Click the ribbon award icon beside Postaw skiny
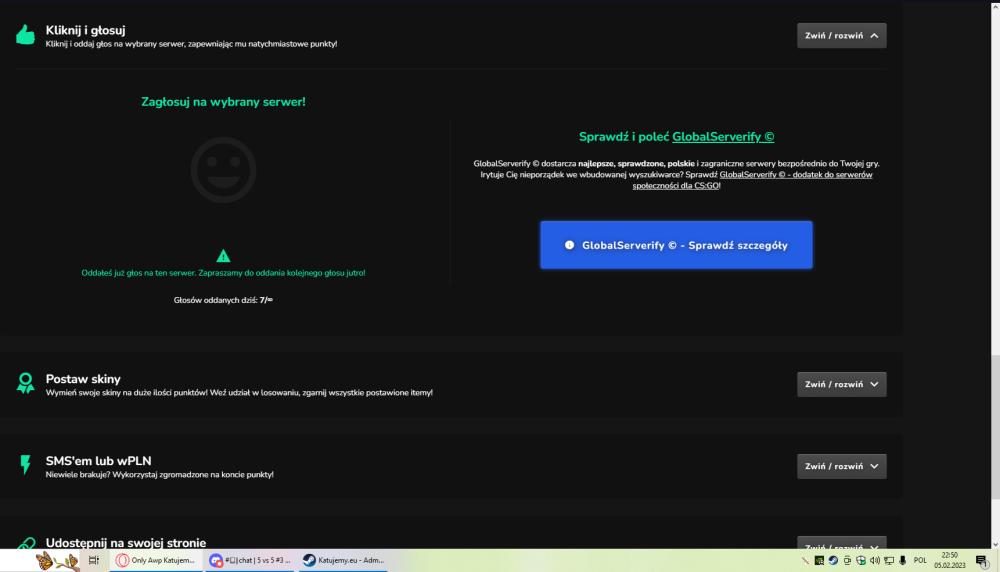The width and height of the screenshot is (1000, 572). pos(26,383)
